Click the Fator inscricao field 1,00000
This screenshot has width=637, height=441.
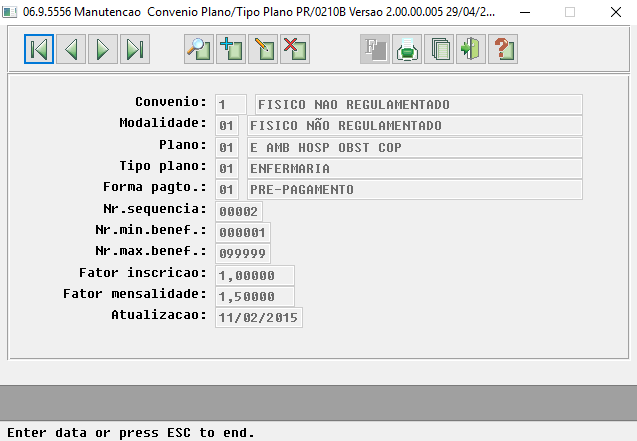[x=255, y=276]
